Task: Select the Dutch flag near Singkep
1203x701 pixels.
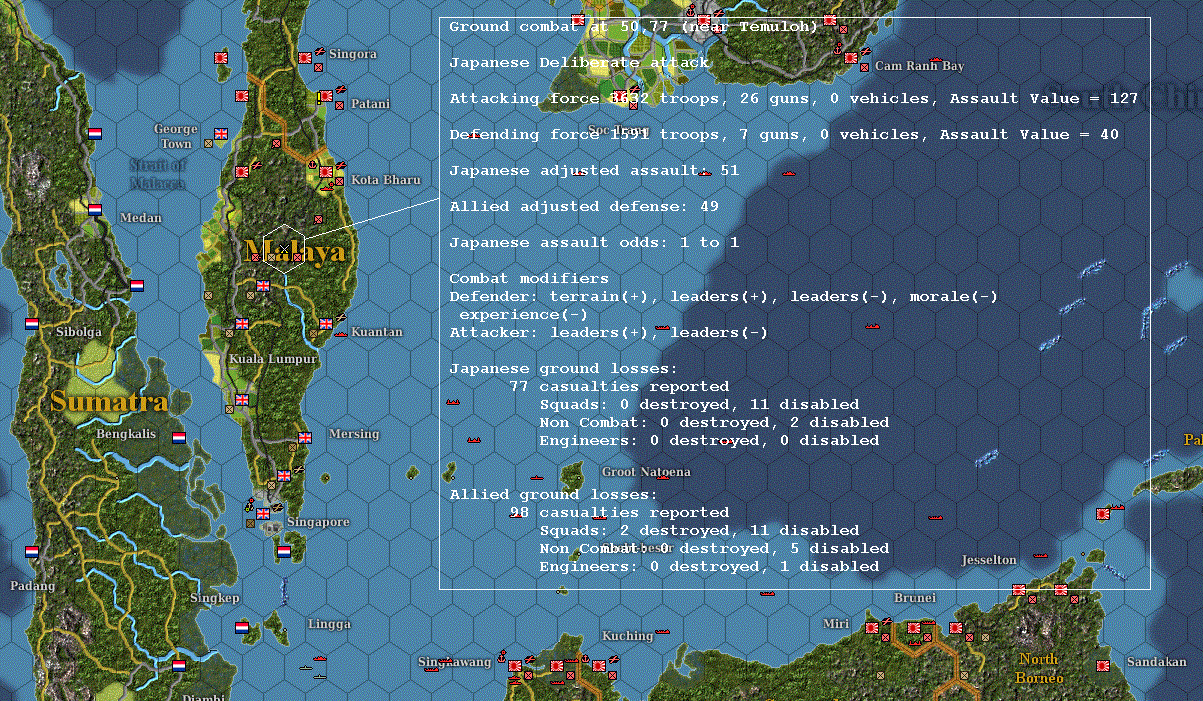Action: click(x=241, y=627)
